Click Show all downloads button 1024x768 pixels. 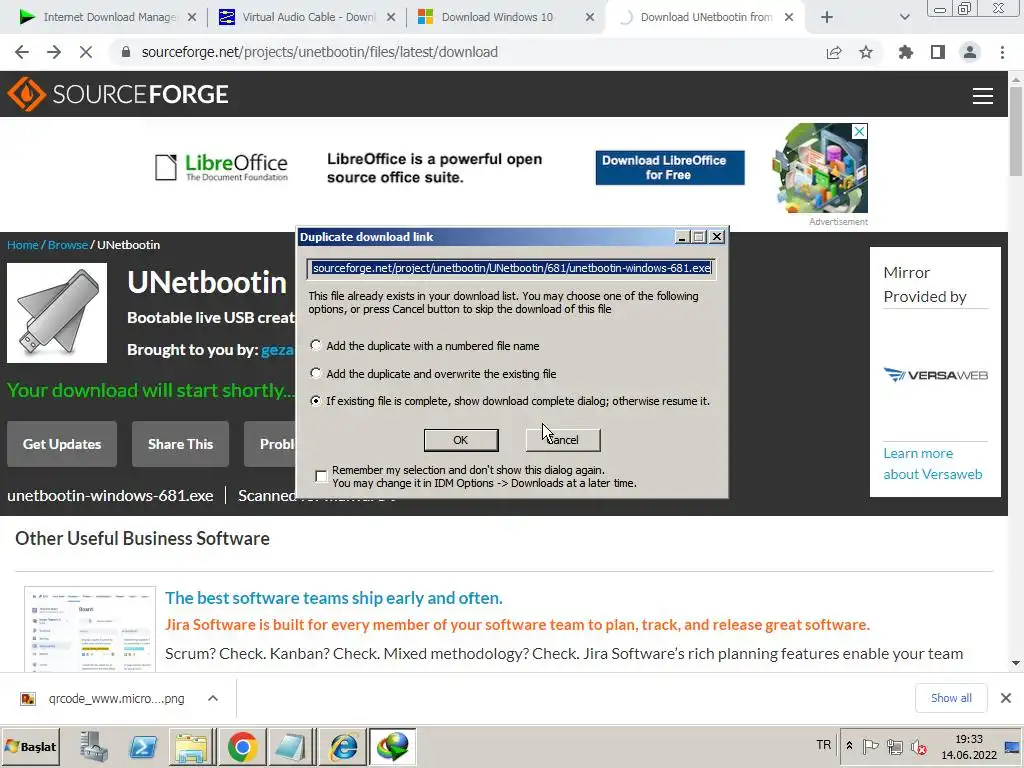951,698
